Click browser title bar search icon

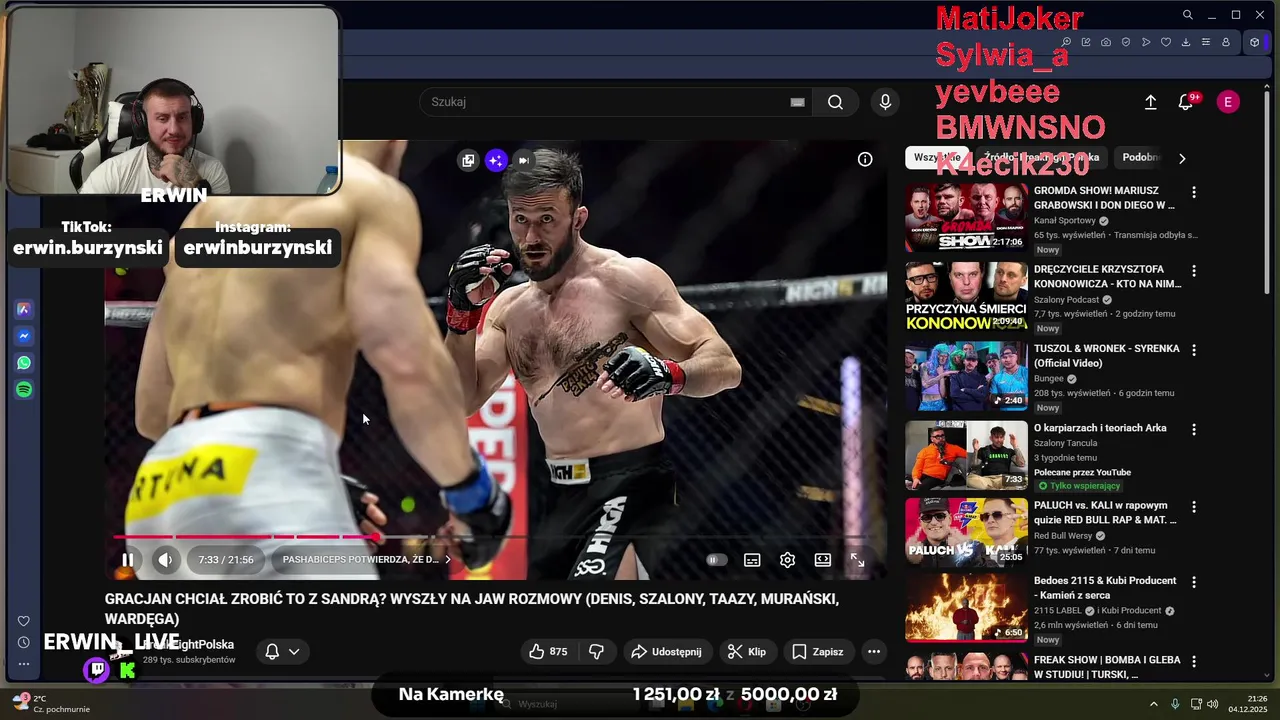(1187, 15)
